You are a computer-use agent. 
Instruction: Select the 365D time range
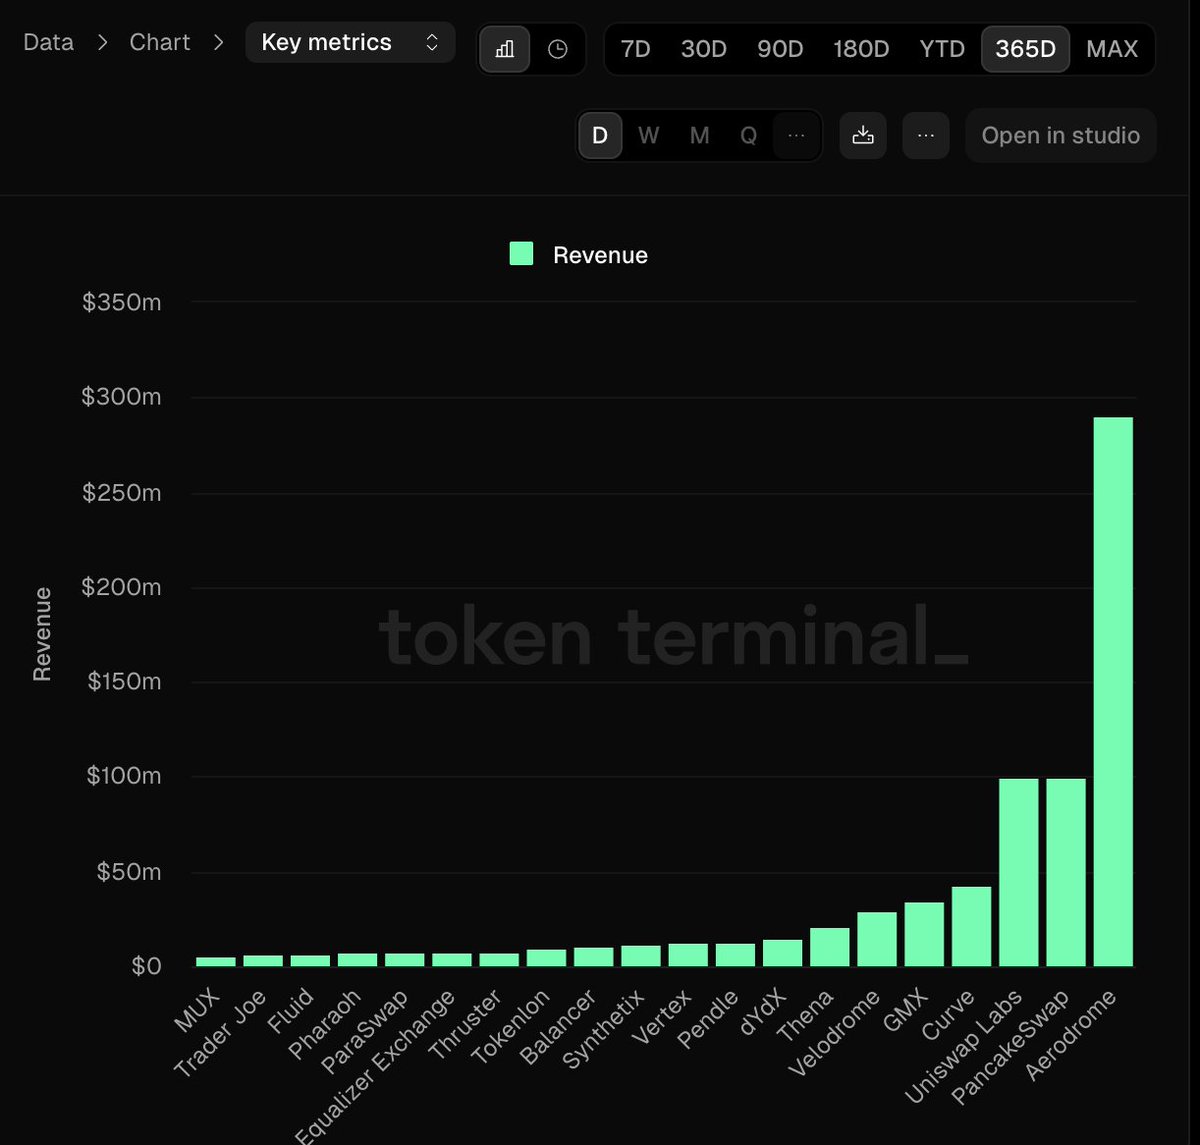1026,48
